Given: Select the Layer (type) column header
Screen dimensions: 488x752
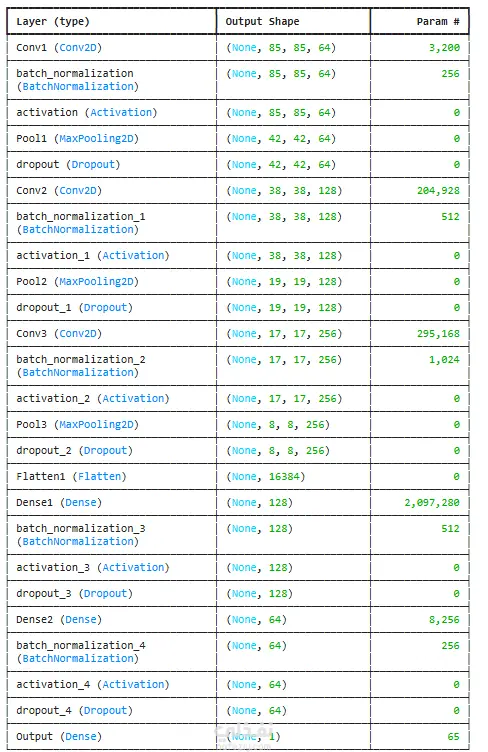Looking at the screenshot, I should pyautogui.click(x=53, y=22).
